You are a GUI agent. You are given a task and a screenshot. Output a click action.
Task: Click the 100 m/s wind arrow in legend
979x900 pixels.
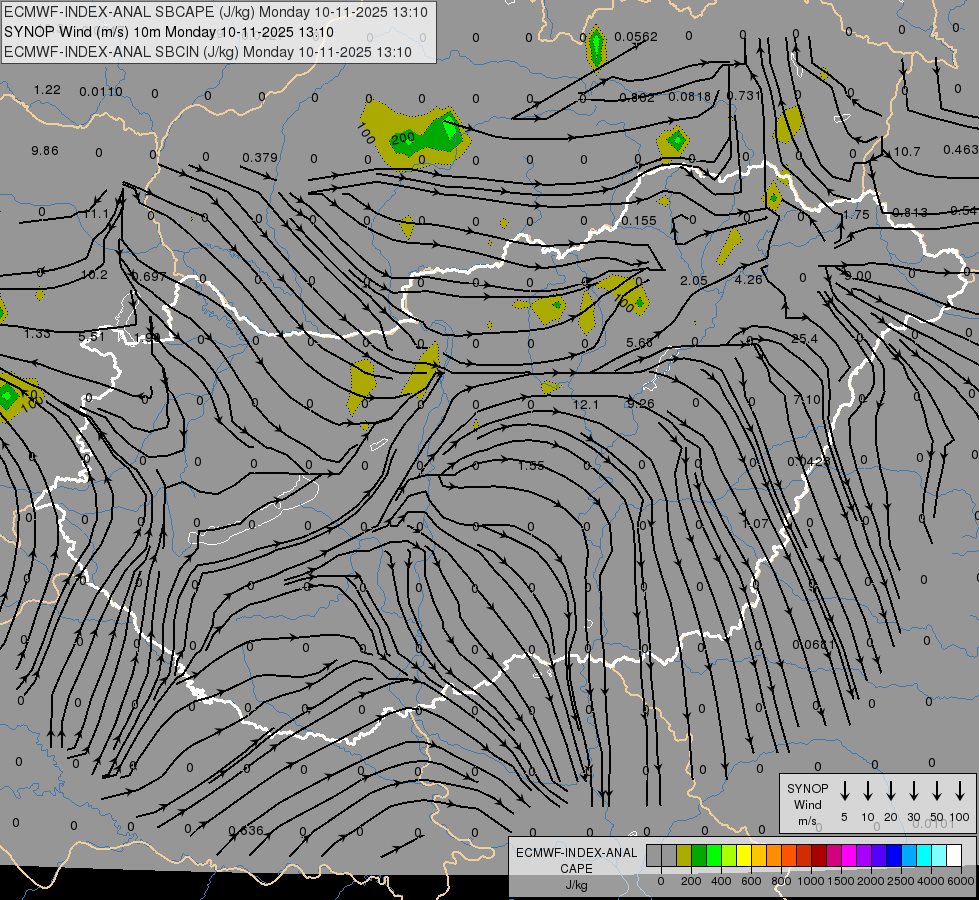coord(960,791)
